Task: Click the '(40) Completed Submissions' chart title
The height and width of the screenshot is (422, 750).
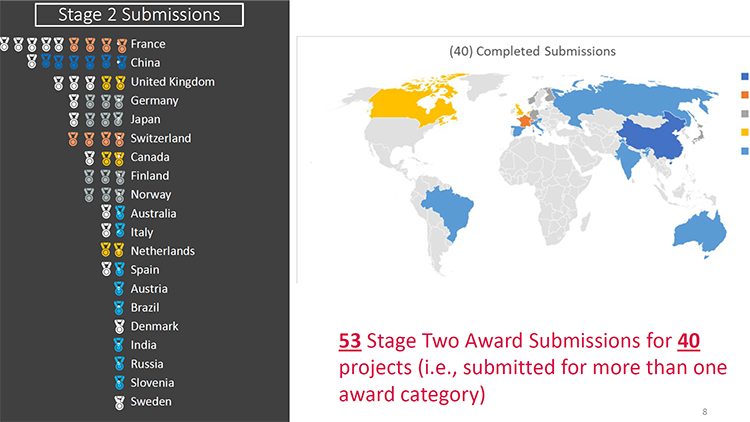Action: click(532, 51)
